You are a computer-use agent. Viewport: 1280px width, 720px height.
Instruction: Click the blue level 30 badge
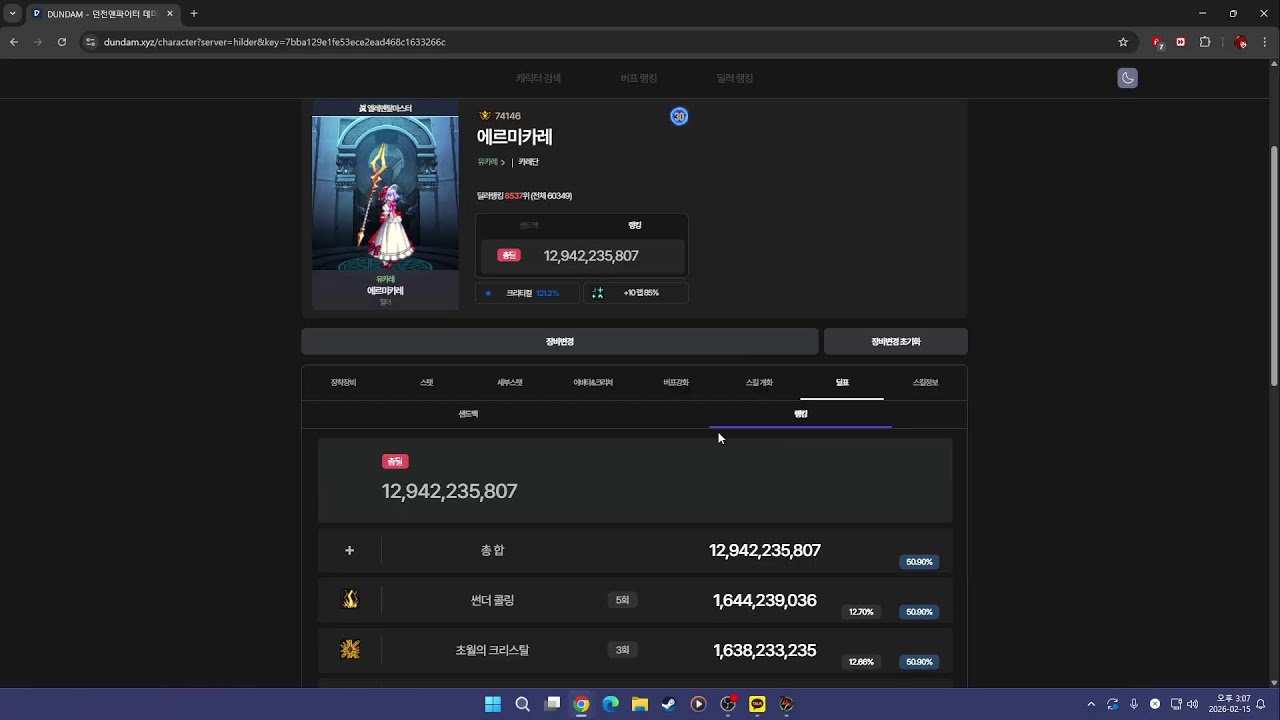click(679, 116)
